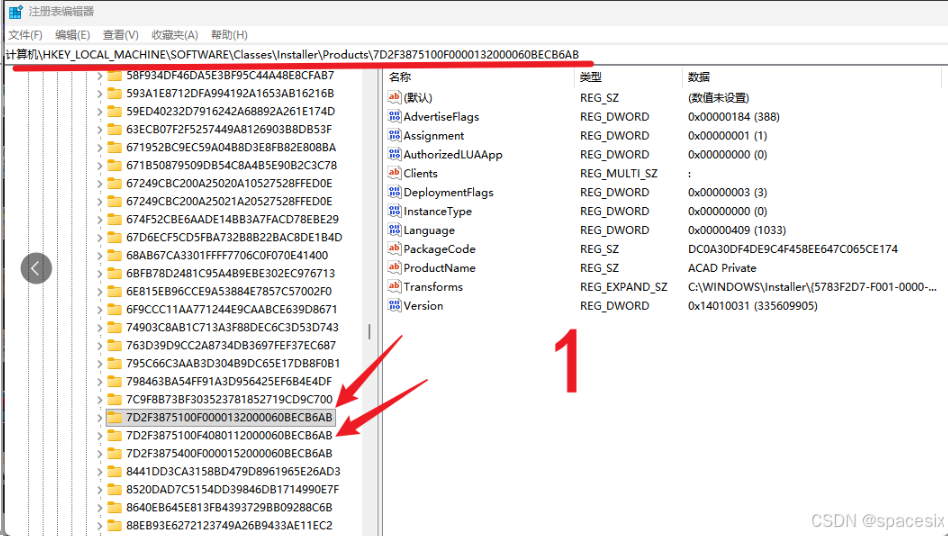Click the (默认) string value icon
948x536 pixels.
[x=394, y=97]
